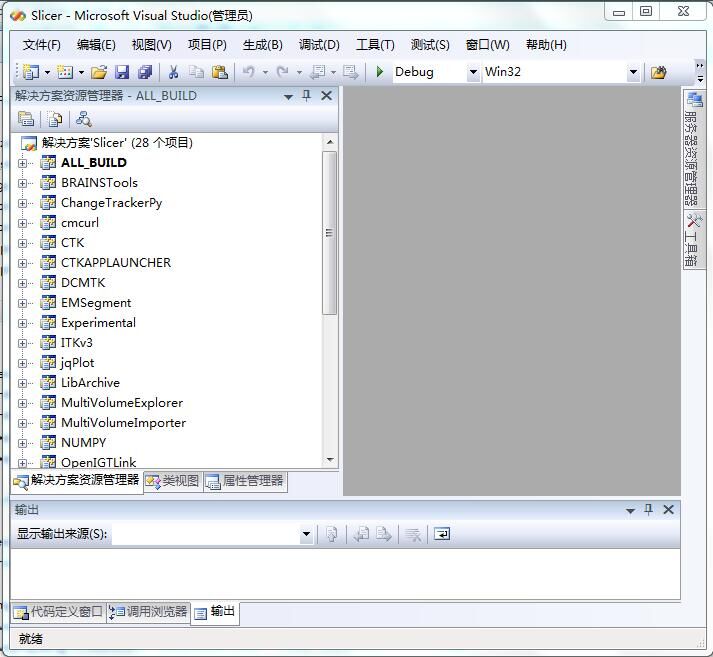Click the Add New Item toolbar icon

(x=65, y=72)
